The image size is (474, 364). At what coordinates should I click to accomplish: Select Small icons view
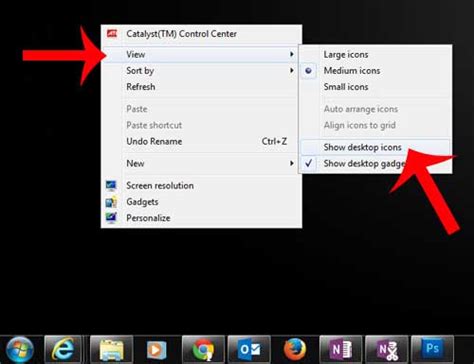pos(375,87)
